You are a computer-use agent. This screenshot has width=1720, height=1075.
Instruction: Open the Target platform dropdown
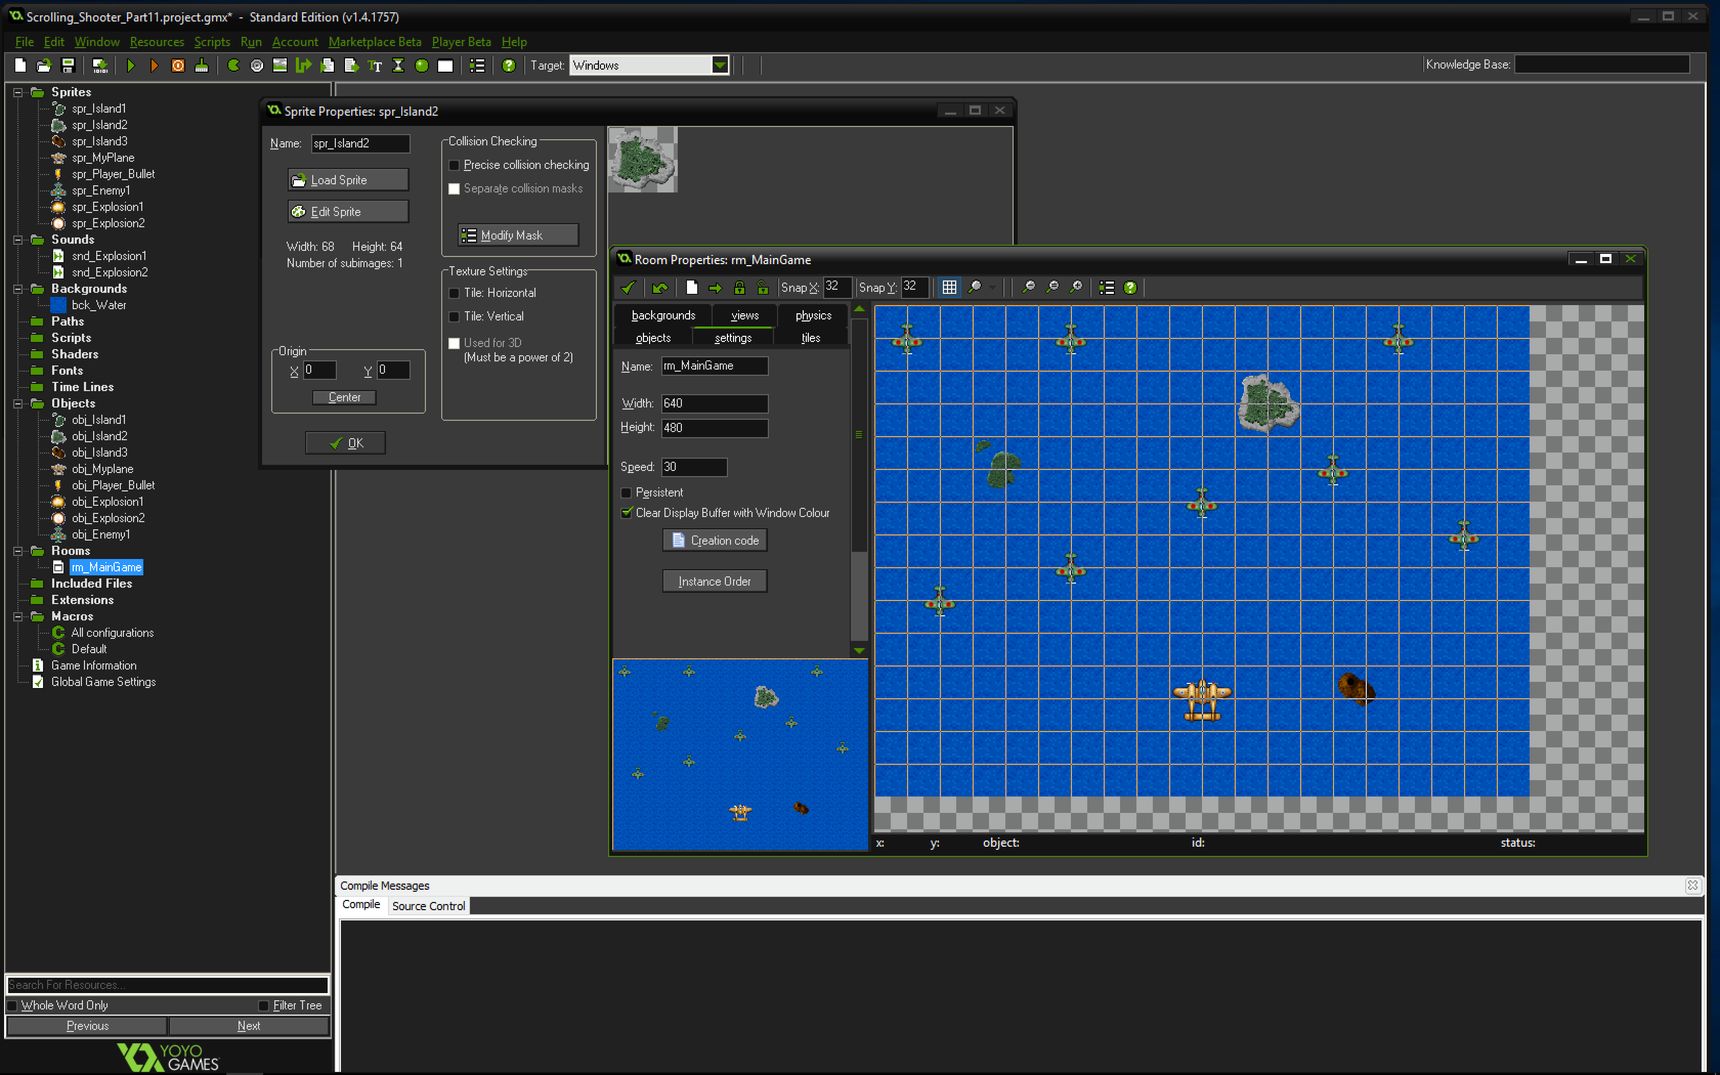pos(720,65)
